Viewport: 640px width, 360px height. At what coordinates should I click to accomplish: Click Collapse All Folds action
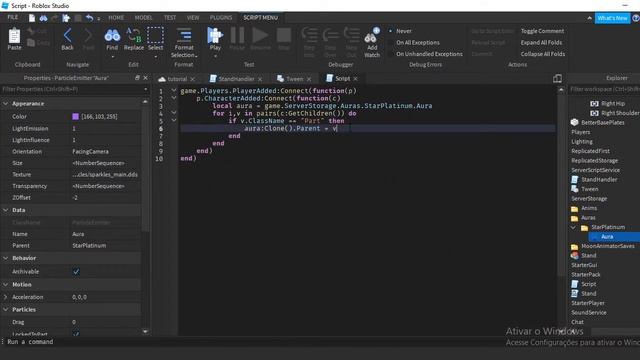pyautogui.click(x=542, y=54)
